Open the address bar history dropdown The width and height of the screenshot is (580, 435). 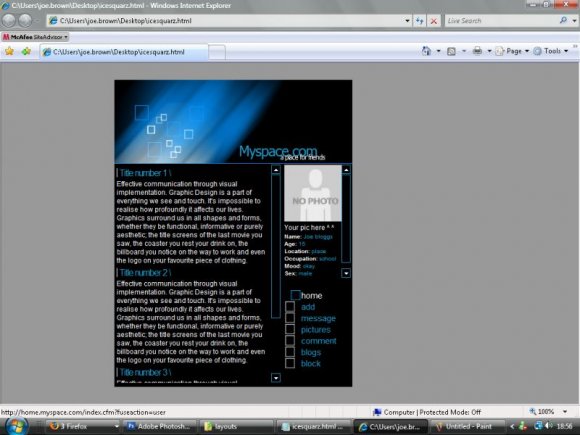pos(407,21)
